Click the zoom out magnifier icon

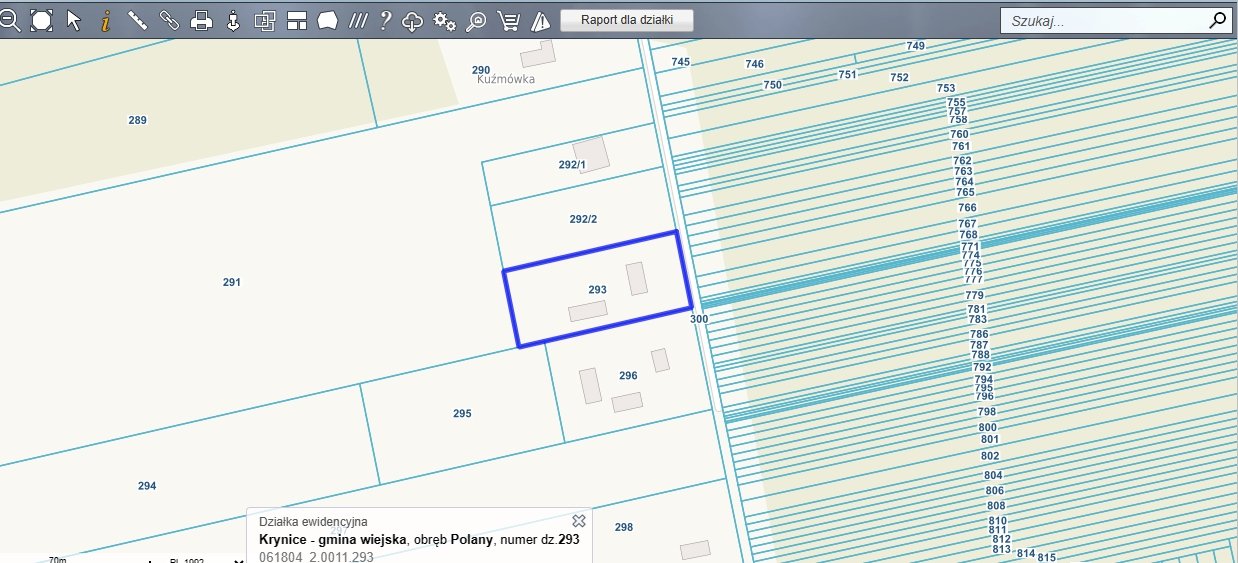point(9,20)
